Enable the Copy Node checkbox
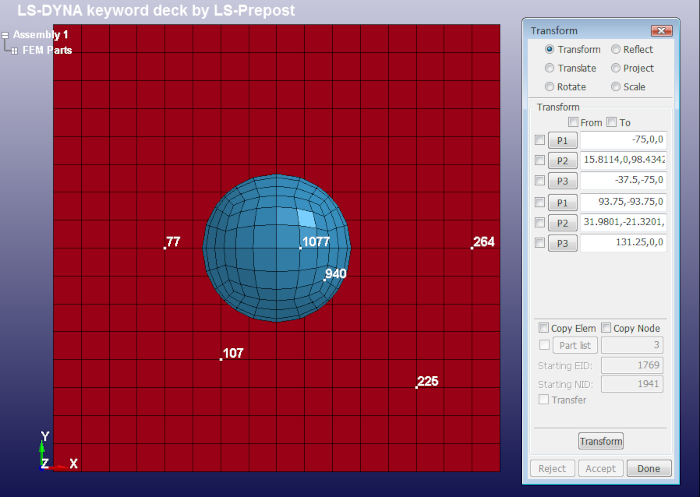700x497 pixels. pyautogui.click(x=606, y=328)
